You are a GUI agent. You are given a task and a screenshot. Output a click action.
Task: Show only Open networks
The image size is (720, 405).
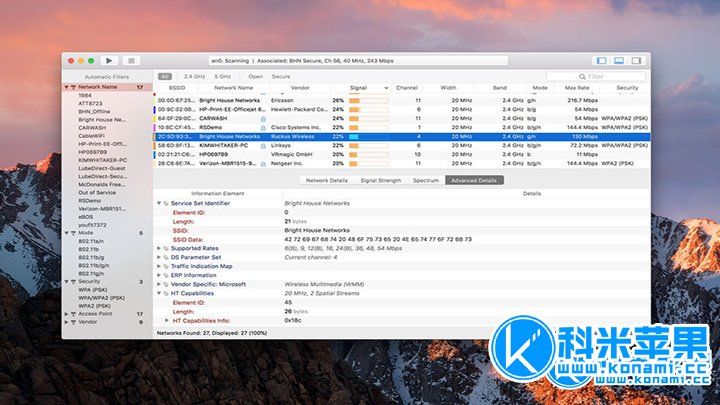tap(256, 77)
